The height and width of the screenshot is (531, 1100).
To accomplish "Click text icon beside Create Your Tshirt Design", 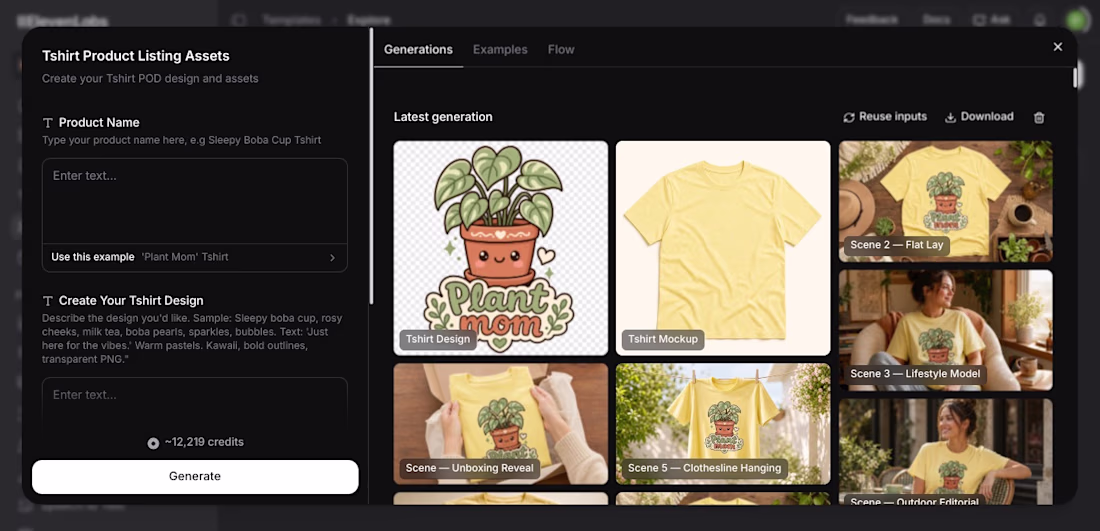I will point(48,301).
